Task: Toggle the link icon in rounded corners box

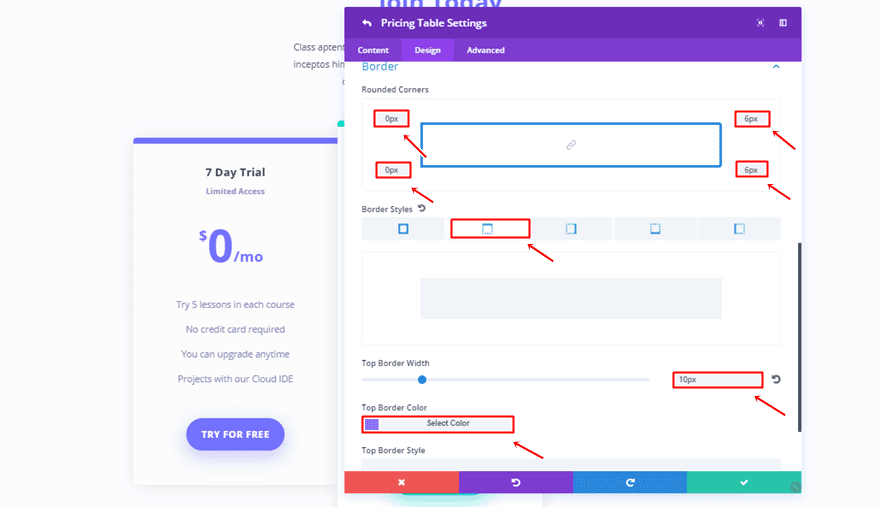Action: click(571, 145)
